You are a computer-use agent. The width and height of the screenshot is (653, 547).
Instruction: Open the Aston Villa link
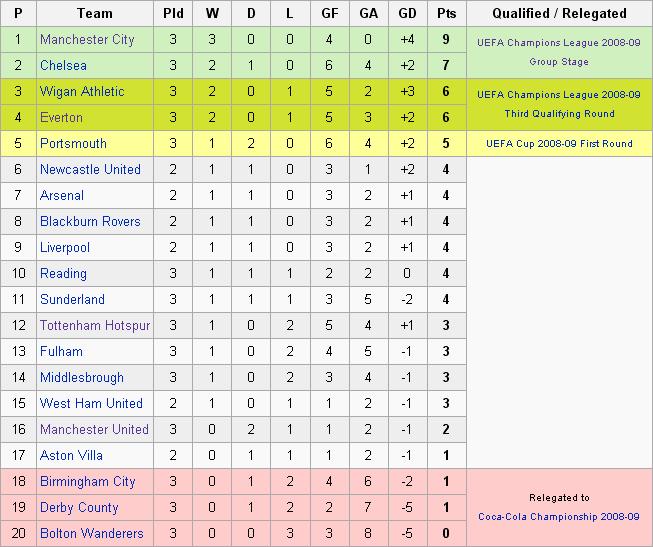(71, 455)
